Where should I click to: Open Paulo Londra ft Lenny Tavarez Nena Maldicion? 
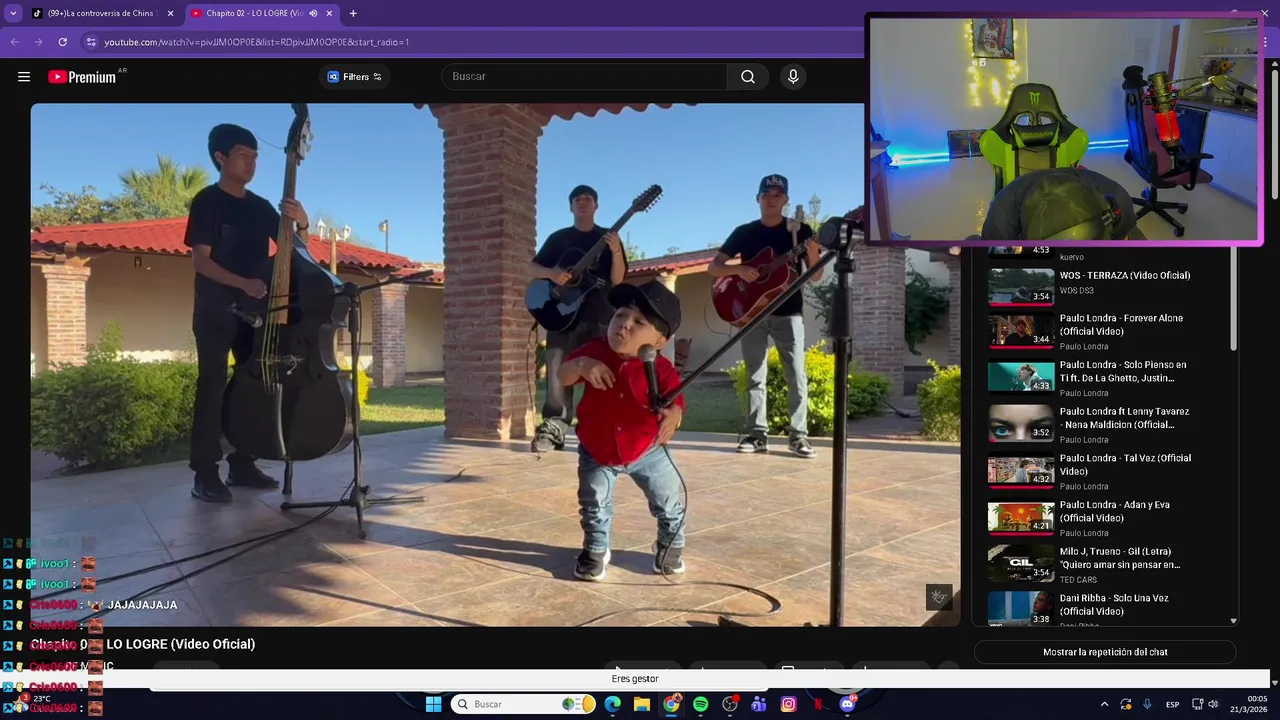[x=1124, y=418]
